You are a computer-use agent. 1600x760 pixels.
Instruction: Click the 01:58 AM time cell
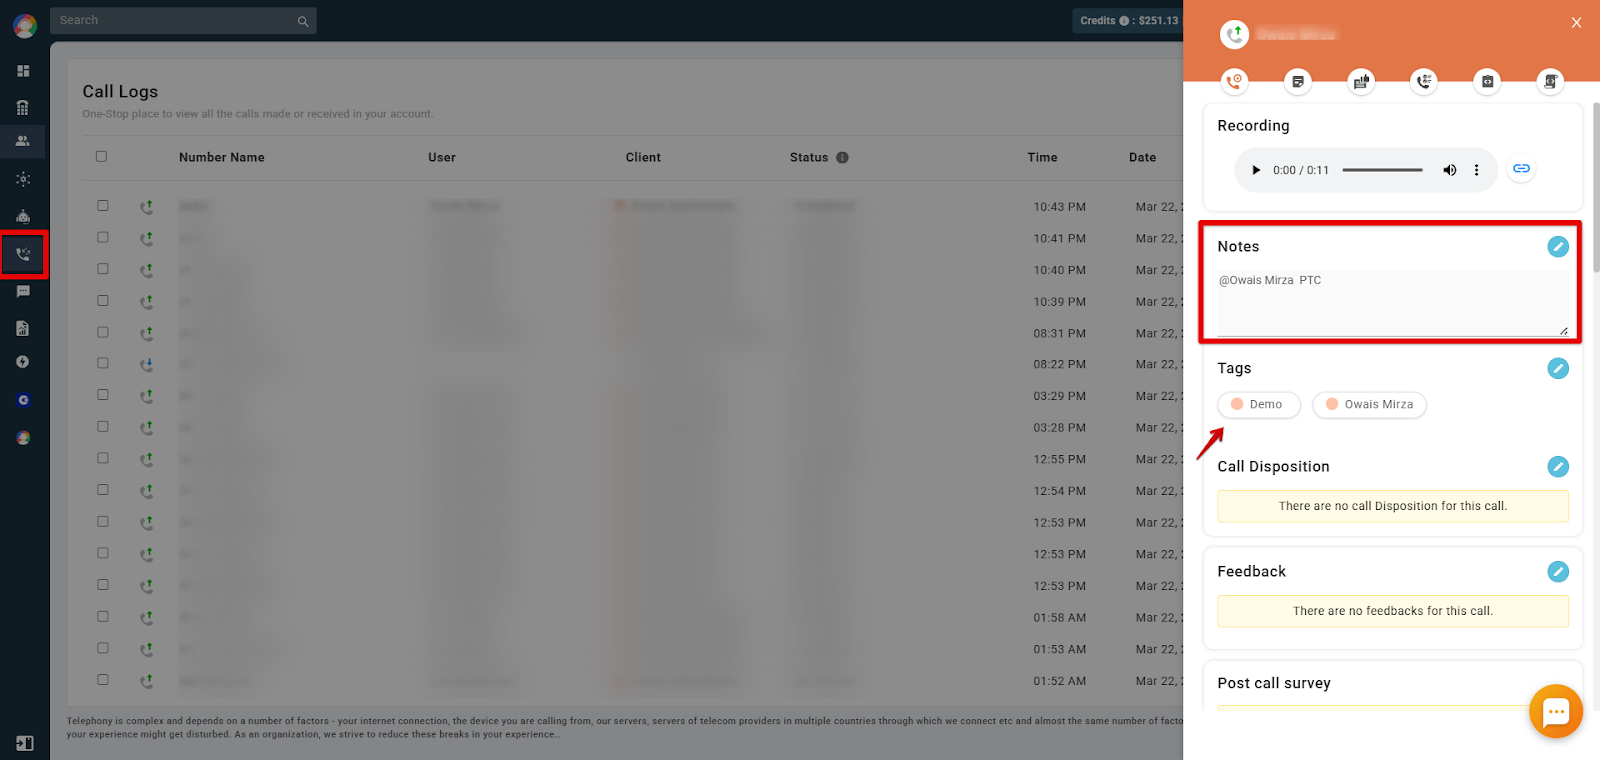1060,618
